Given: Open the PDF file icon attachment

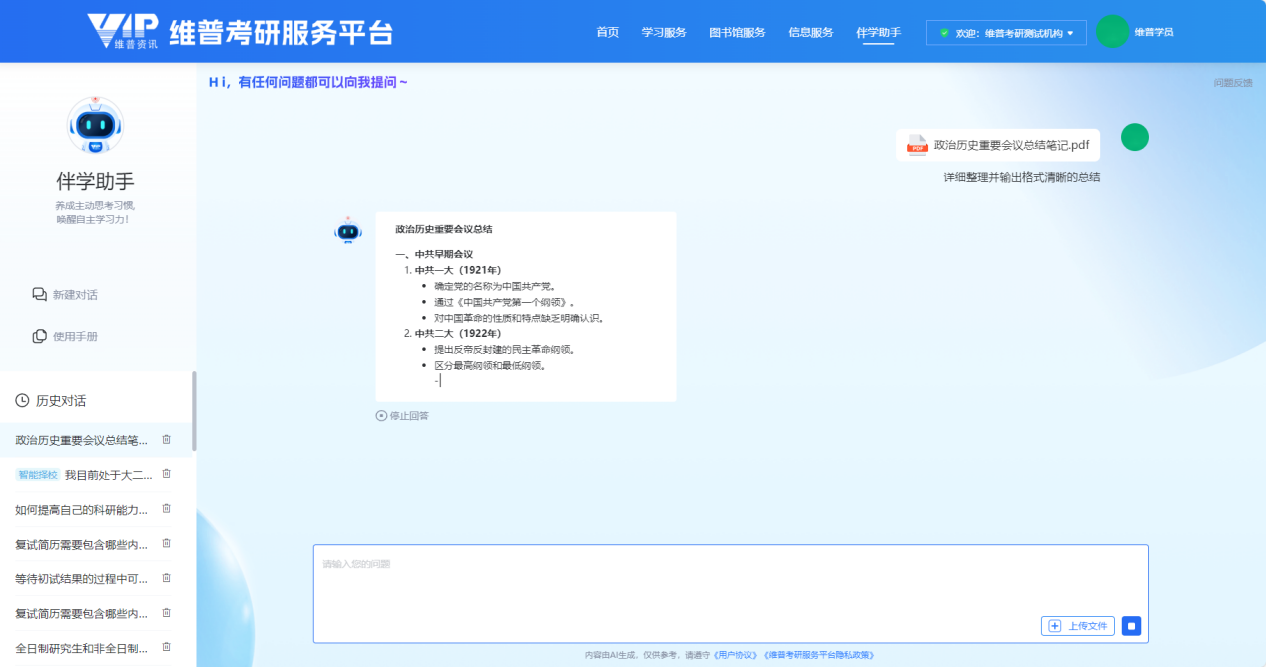Looking at the screenshot, I should 917,146.
